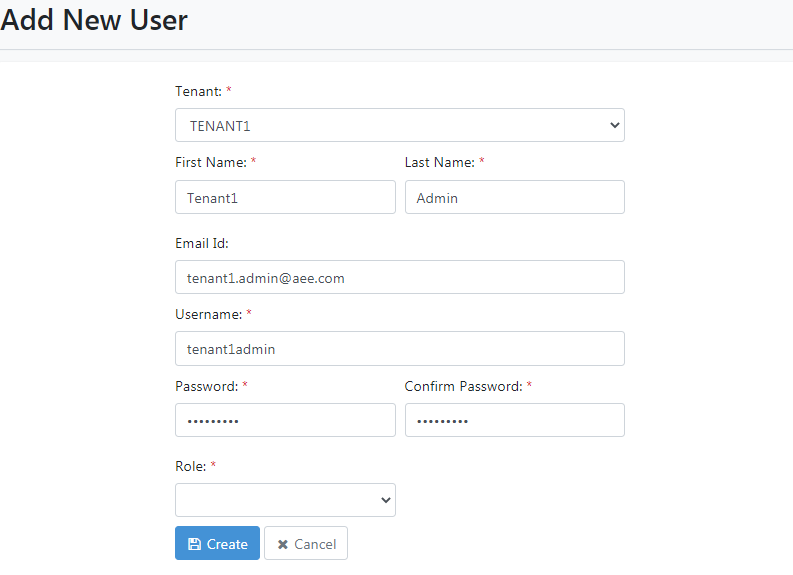
Task: Click the Tenant field label
Action: tap(198, 91)
